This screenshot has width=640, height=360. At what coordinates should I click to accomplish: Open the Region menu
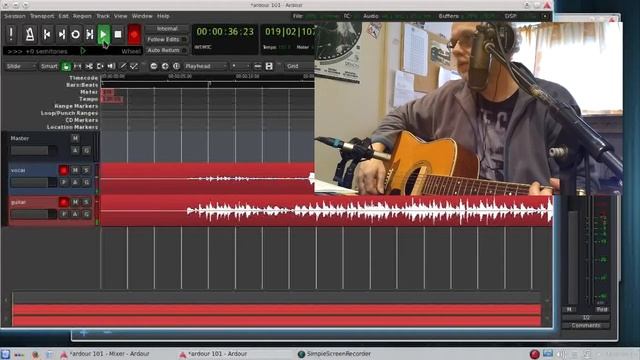tap(82, 16)
